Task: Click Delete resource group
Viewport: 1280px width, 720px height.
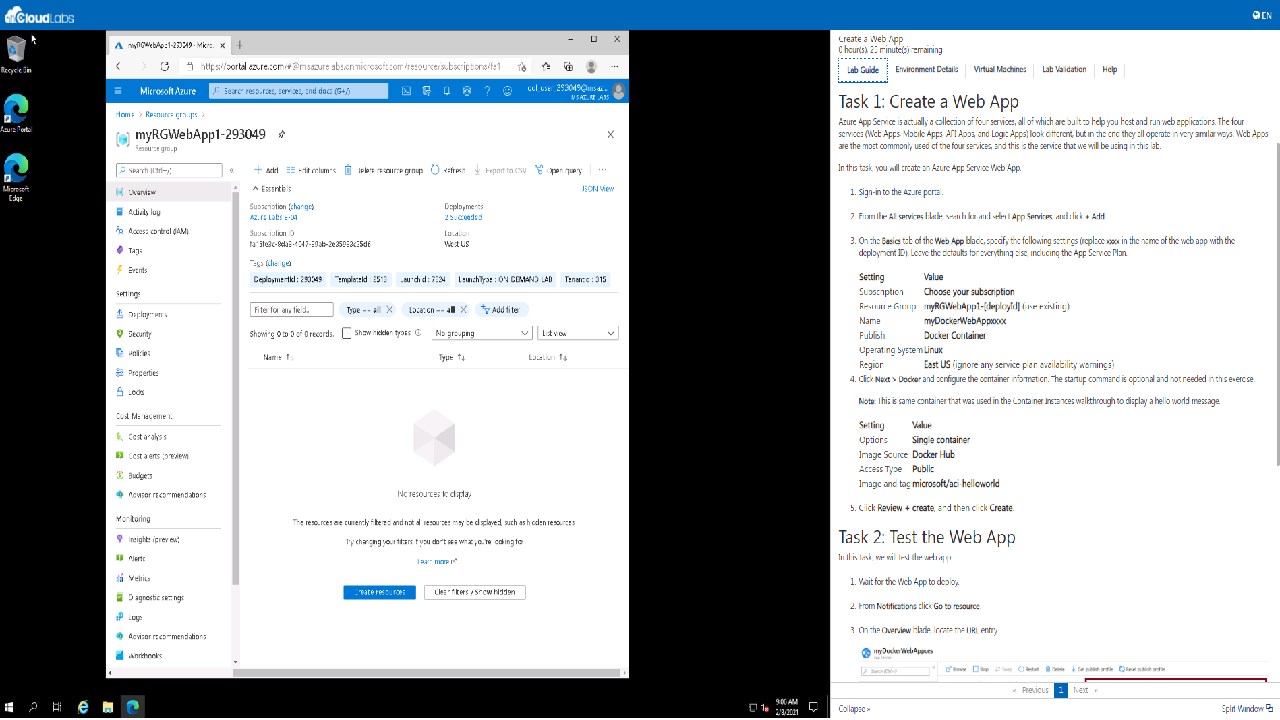Action: point(384,170)
